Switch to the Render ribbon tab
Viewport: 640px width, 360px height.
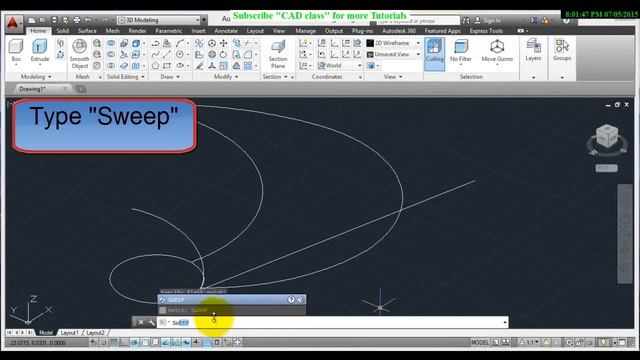[137, 31]
